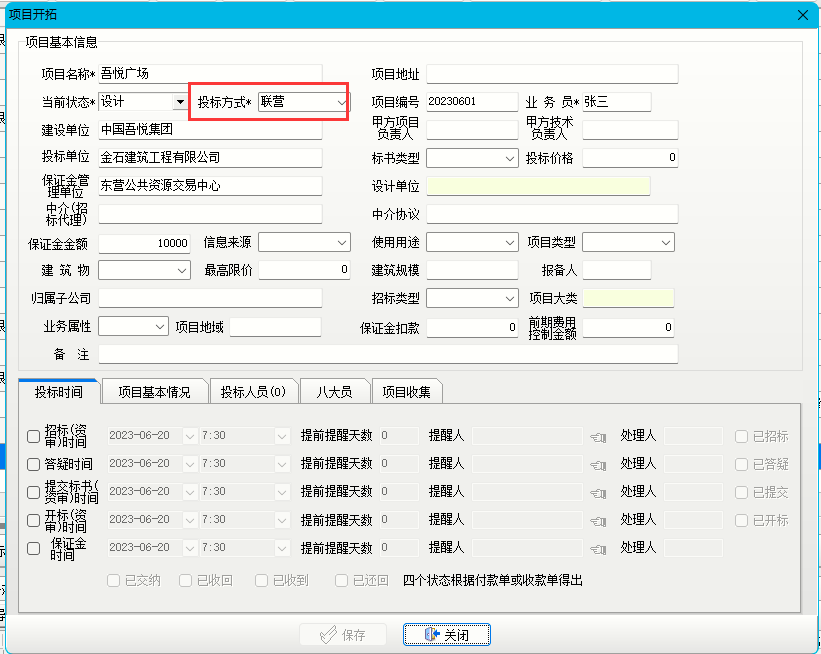This screenshot has height=654, width=821.
Task: Focus the 备注 text field
Action: [x=388, y=354]
